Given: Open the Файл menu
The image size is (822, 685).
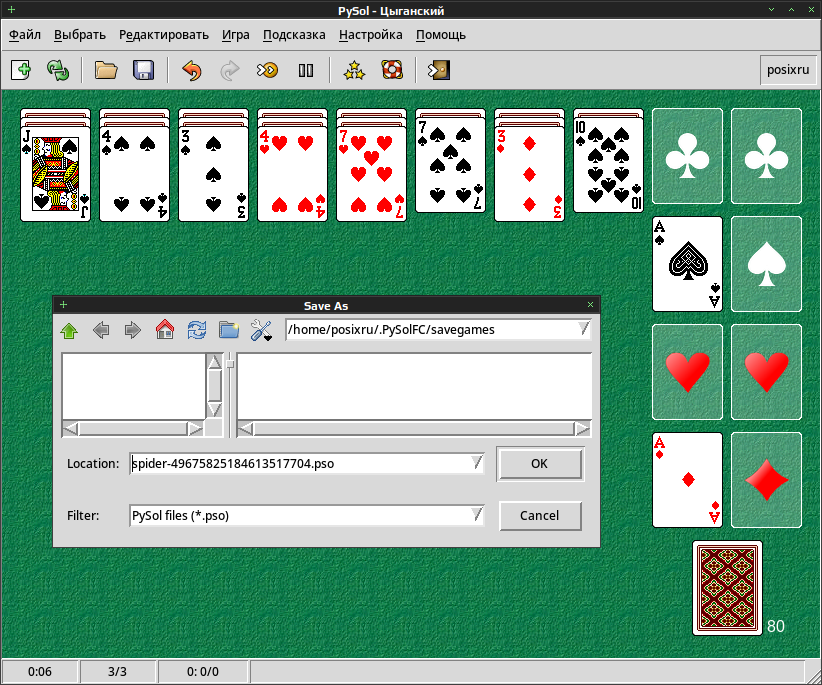Looking at the screenshot, I should (x=25, y=35).
